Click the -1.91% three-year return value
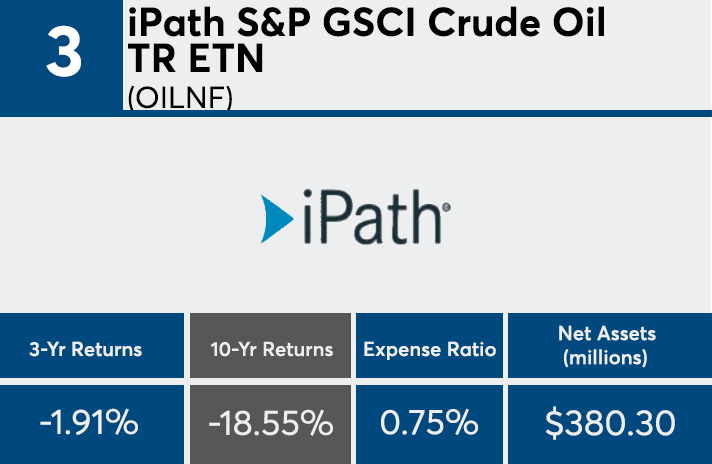The width and height of the screenshot is (712, 464). 91,423
